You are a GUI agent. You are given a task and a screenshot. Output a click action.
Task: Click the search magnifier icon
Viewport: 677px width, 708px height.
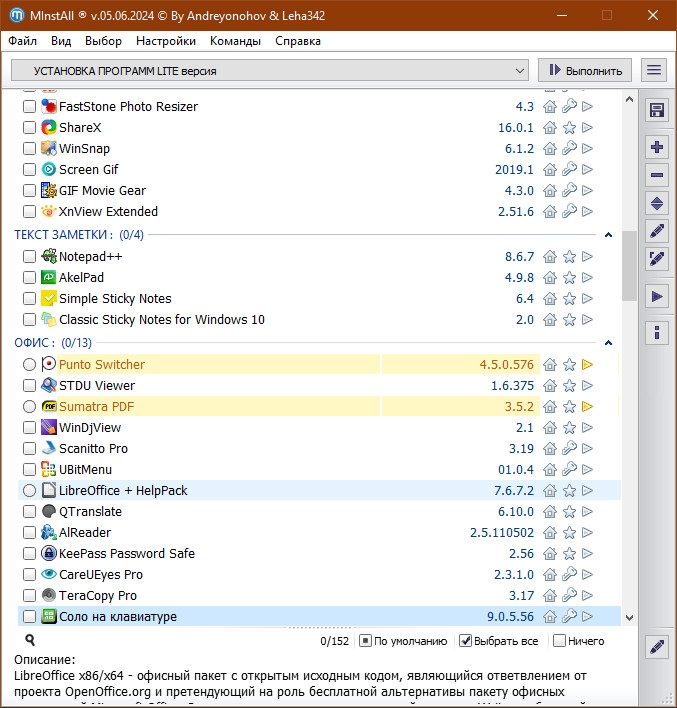tap(30, 640)
